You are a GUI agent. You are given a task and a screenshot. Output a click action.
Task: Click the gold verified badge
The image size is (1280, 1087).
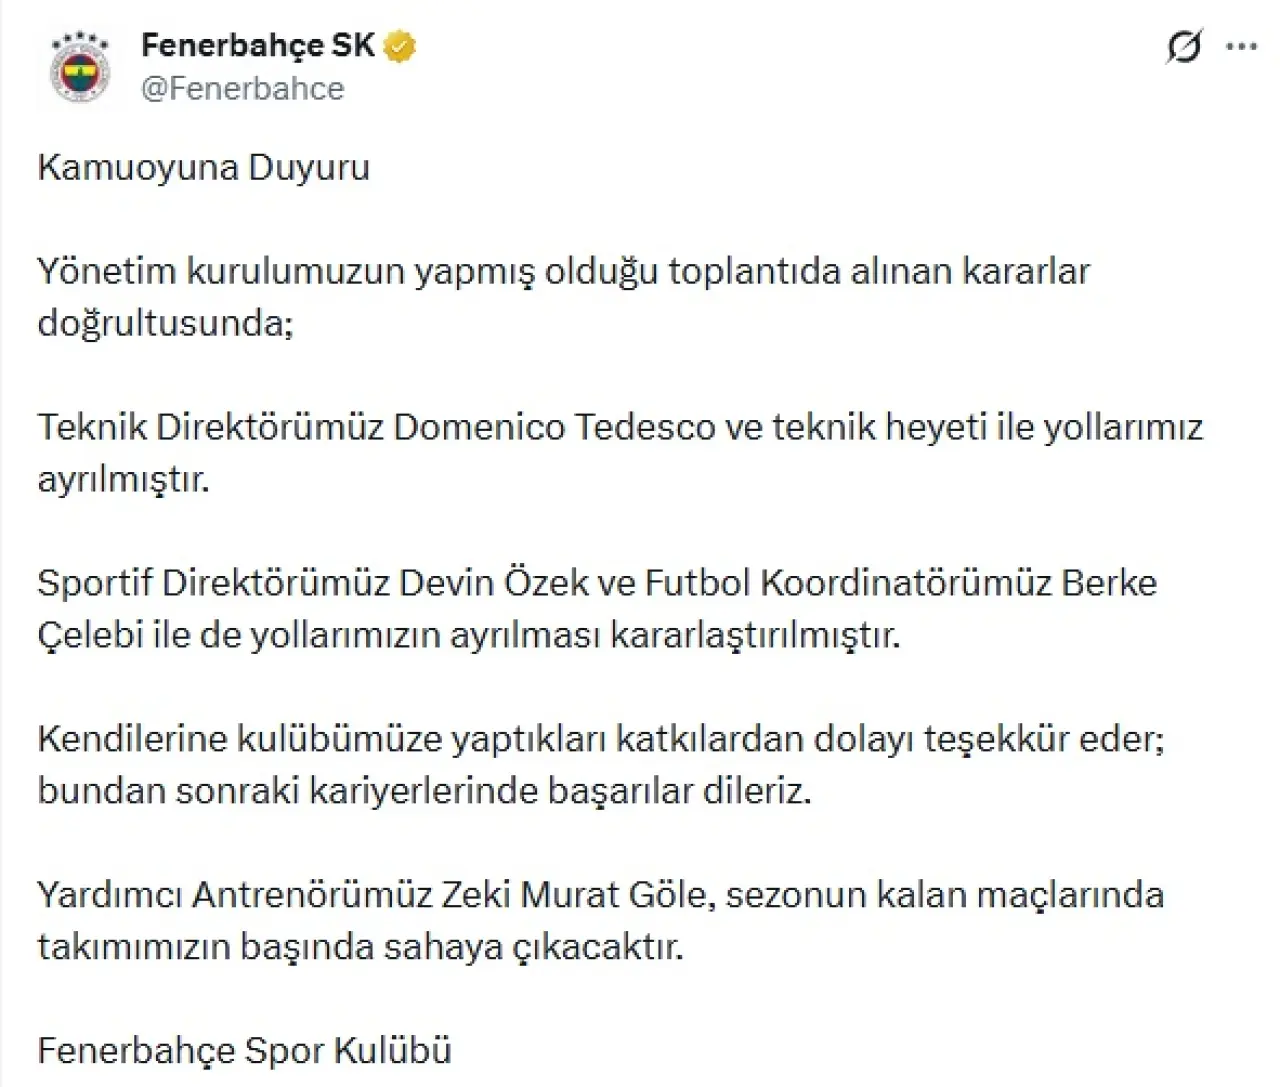pos(401,46)
